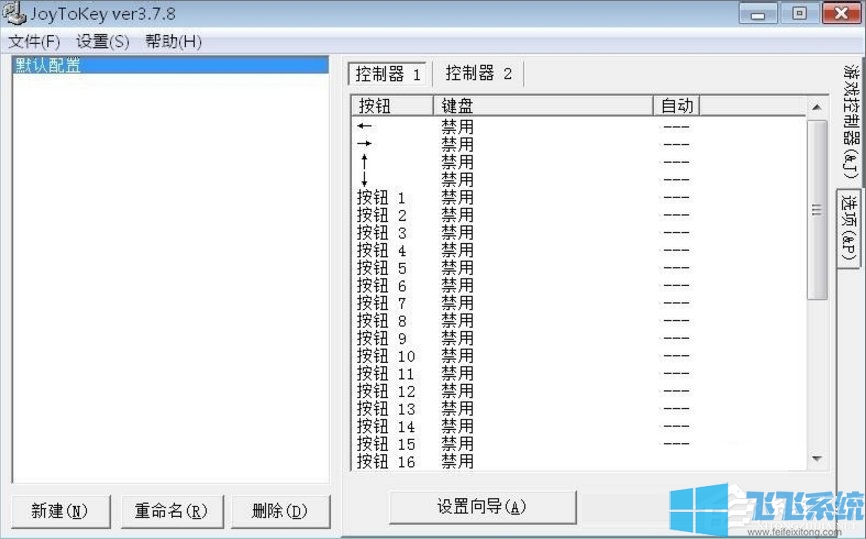Click the 键盘 column header
Screen dimensions: 866x539
coord(542,105)
